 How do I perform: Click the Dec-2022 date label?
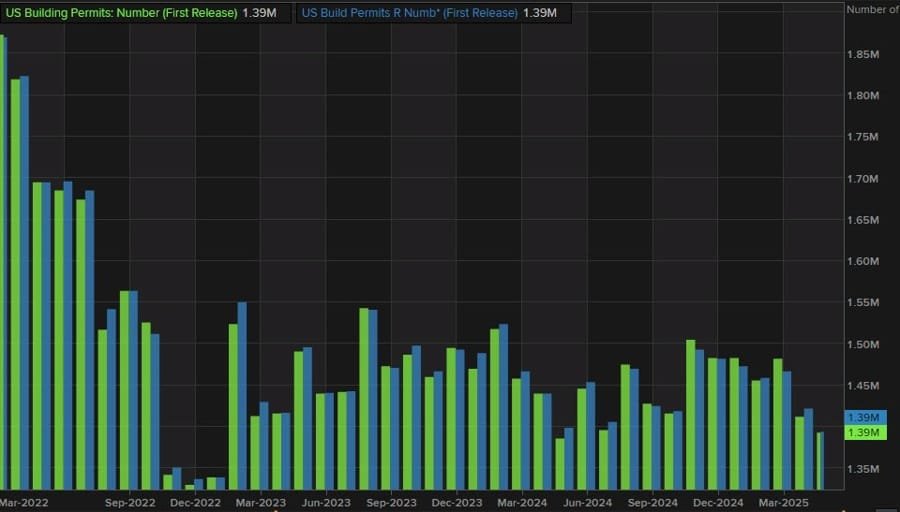[x=196, y=503]
